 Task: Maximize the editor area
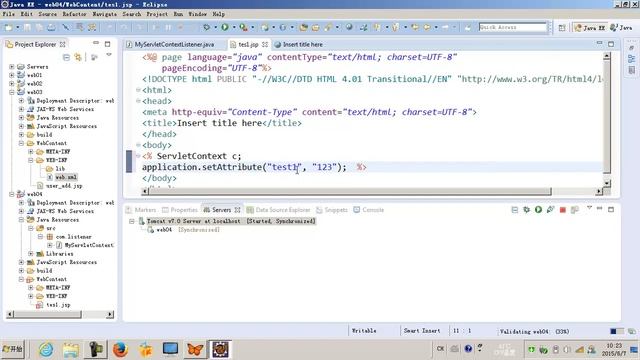click(x=611, y=44)
